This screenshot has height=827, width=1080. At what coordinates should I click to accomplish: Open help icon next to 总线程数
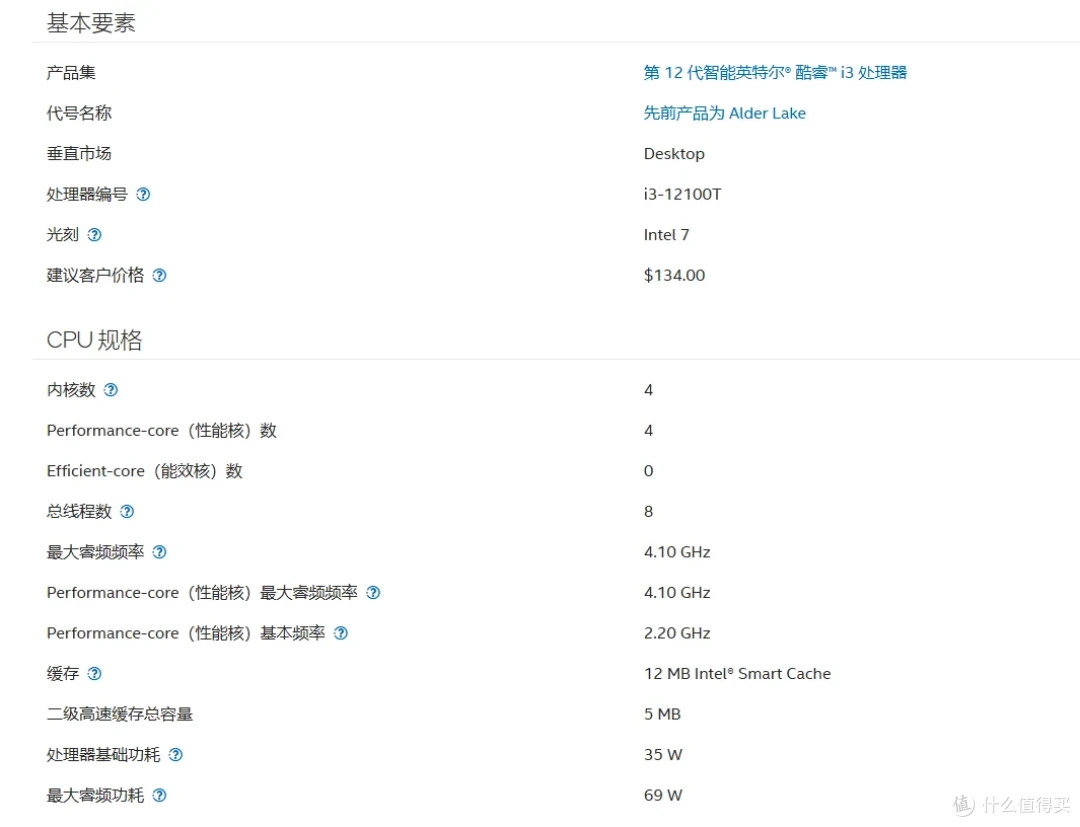(x=127, y=512)
